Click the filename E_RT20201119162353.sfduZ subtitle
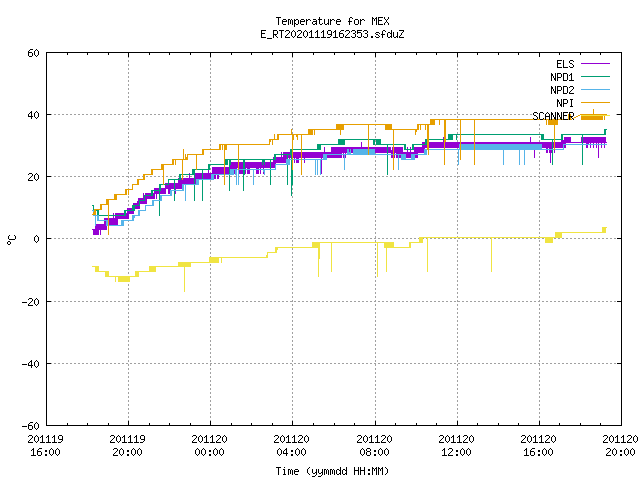The height and width of the screenshot is (480, 640). coord(332,34)
